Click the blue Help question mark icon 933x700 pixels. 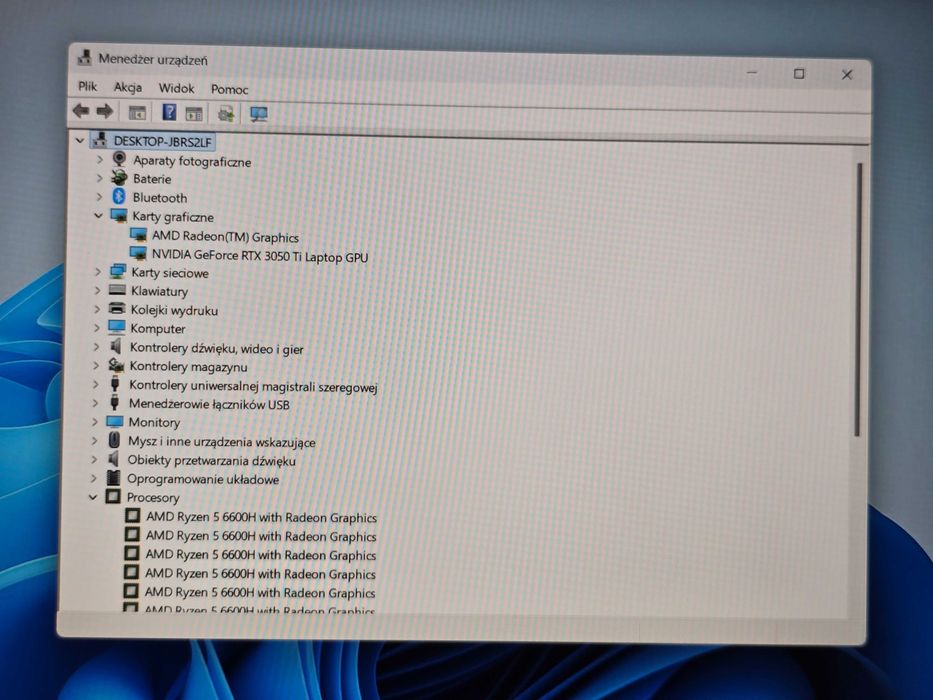click(x=169, y=112)
